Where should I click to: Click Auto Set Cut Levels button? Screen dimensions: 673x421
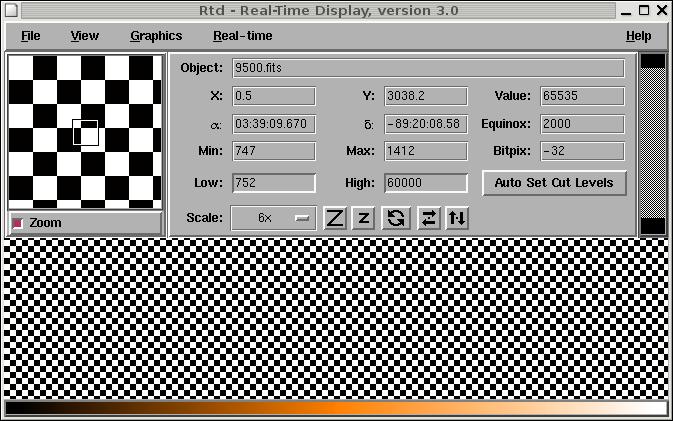[x=554, y=183]
